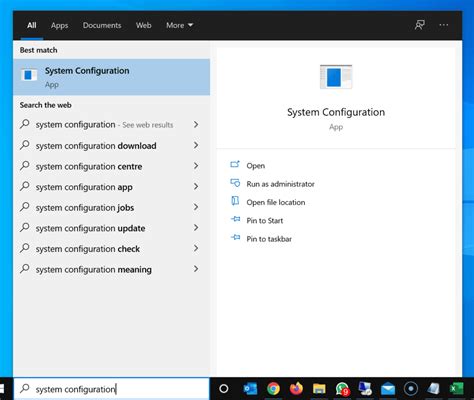Click the search box with system configuration
This screenshot has height=400, width=474.
point(111,389)
